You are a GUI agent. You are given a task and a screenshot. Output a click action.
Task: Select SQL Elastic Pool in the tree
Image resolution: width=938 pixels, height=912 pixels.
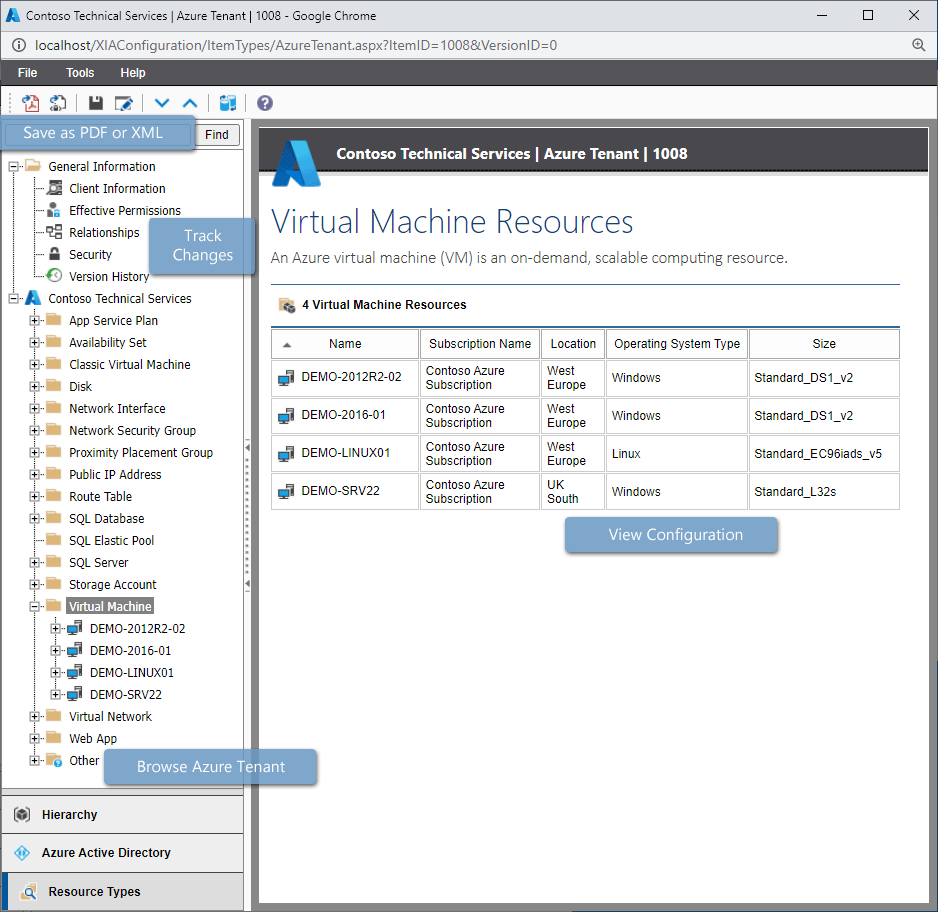click(111, 541)
